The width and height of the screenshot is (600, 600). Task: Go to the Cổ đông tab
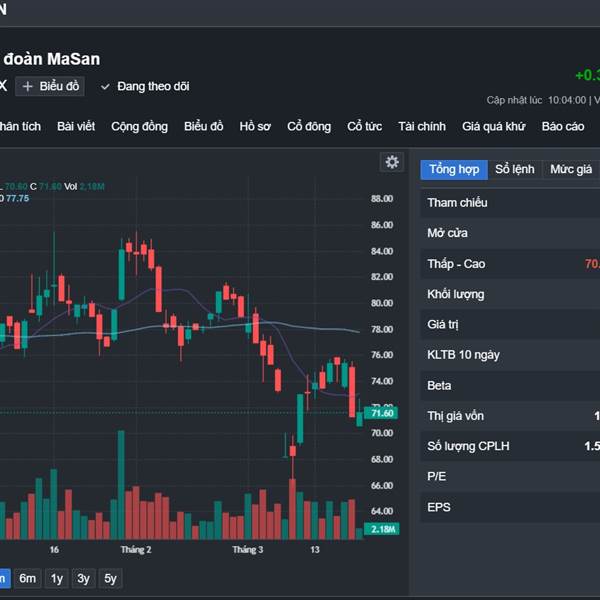click(x=309, y=127)
